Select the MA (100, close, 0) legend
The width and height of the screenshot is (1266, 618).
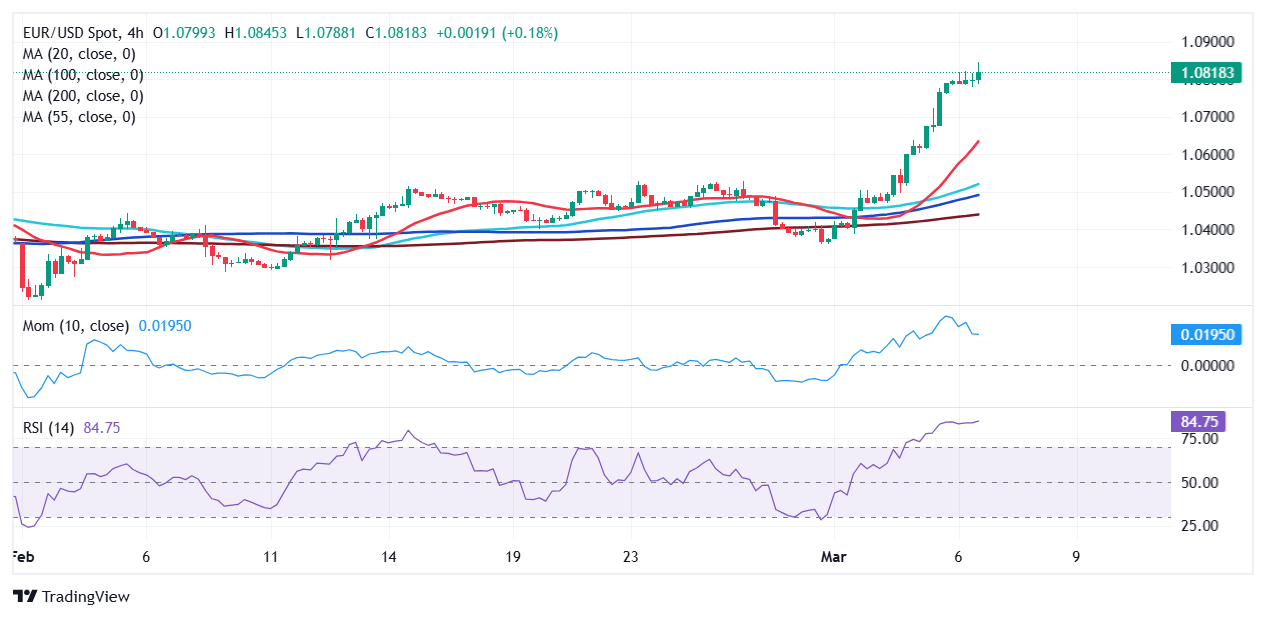coord(83,75)
